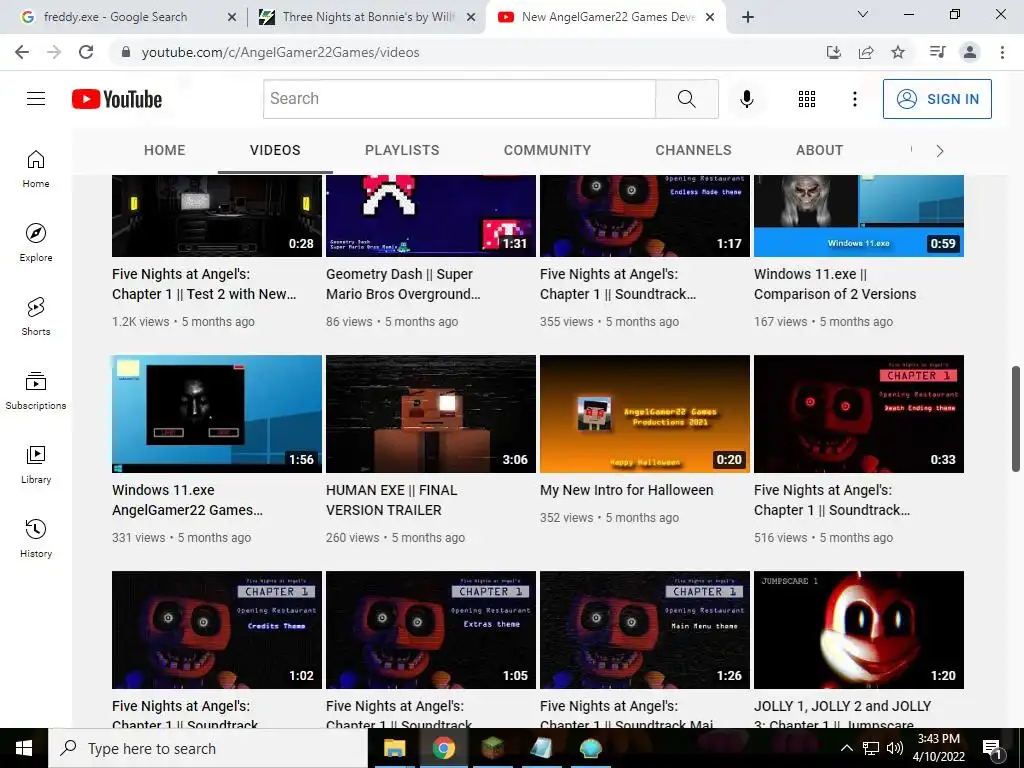The height and width of the screenshot is (768, 1024).
Task: Open Geometry Dash Super Mario Bros video title
Action: 403,284
